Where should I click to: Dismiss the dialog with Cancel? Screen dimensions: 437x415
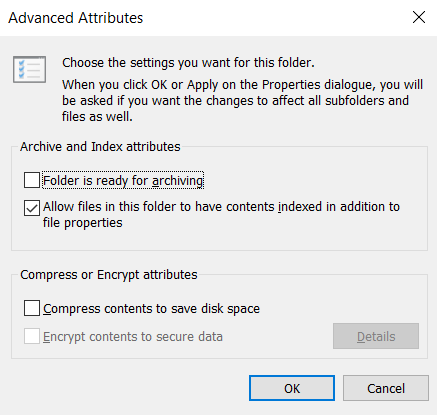(x=386, y=388)
